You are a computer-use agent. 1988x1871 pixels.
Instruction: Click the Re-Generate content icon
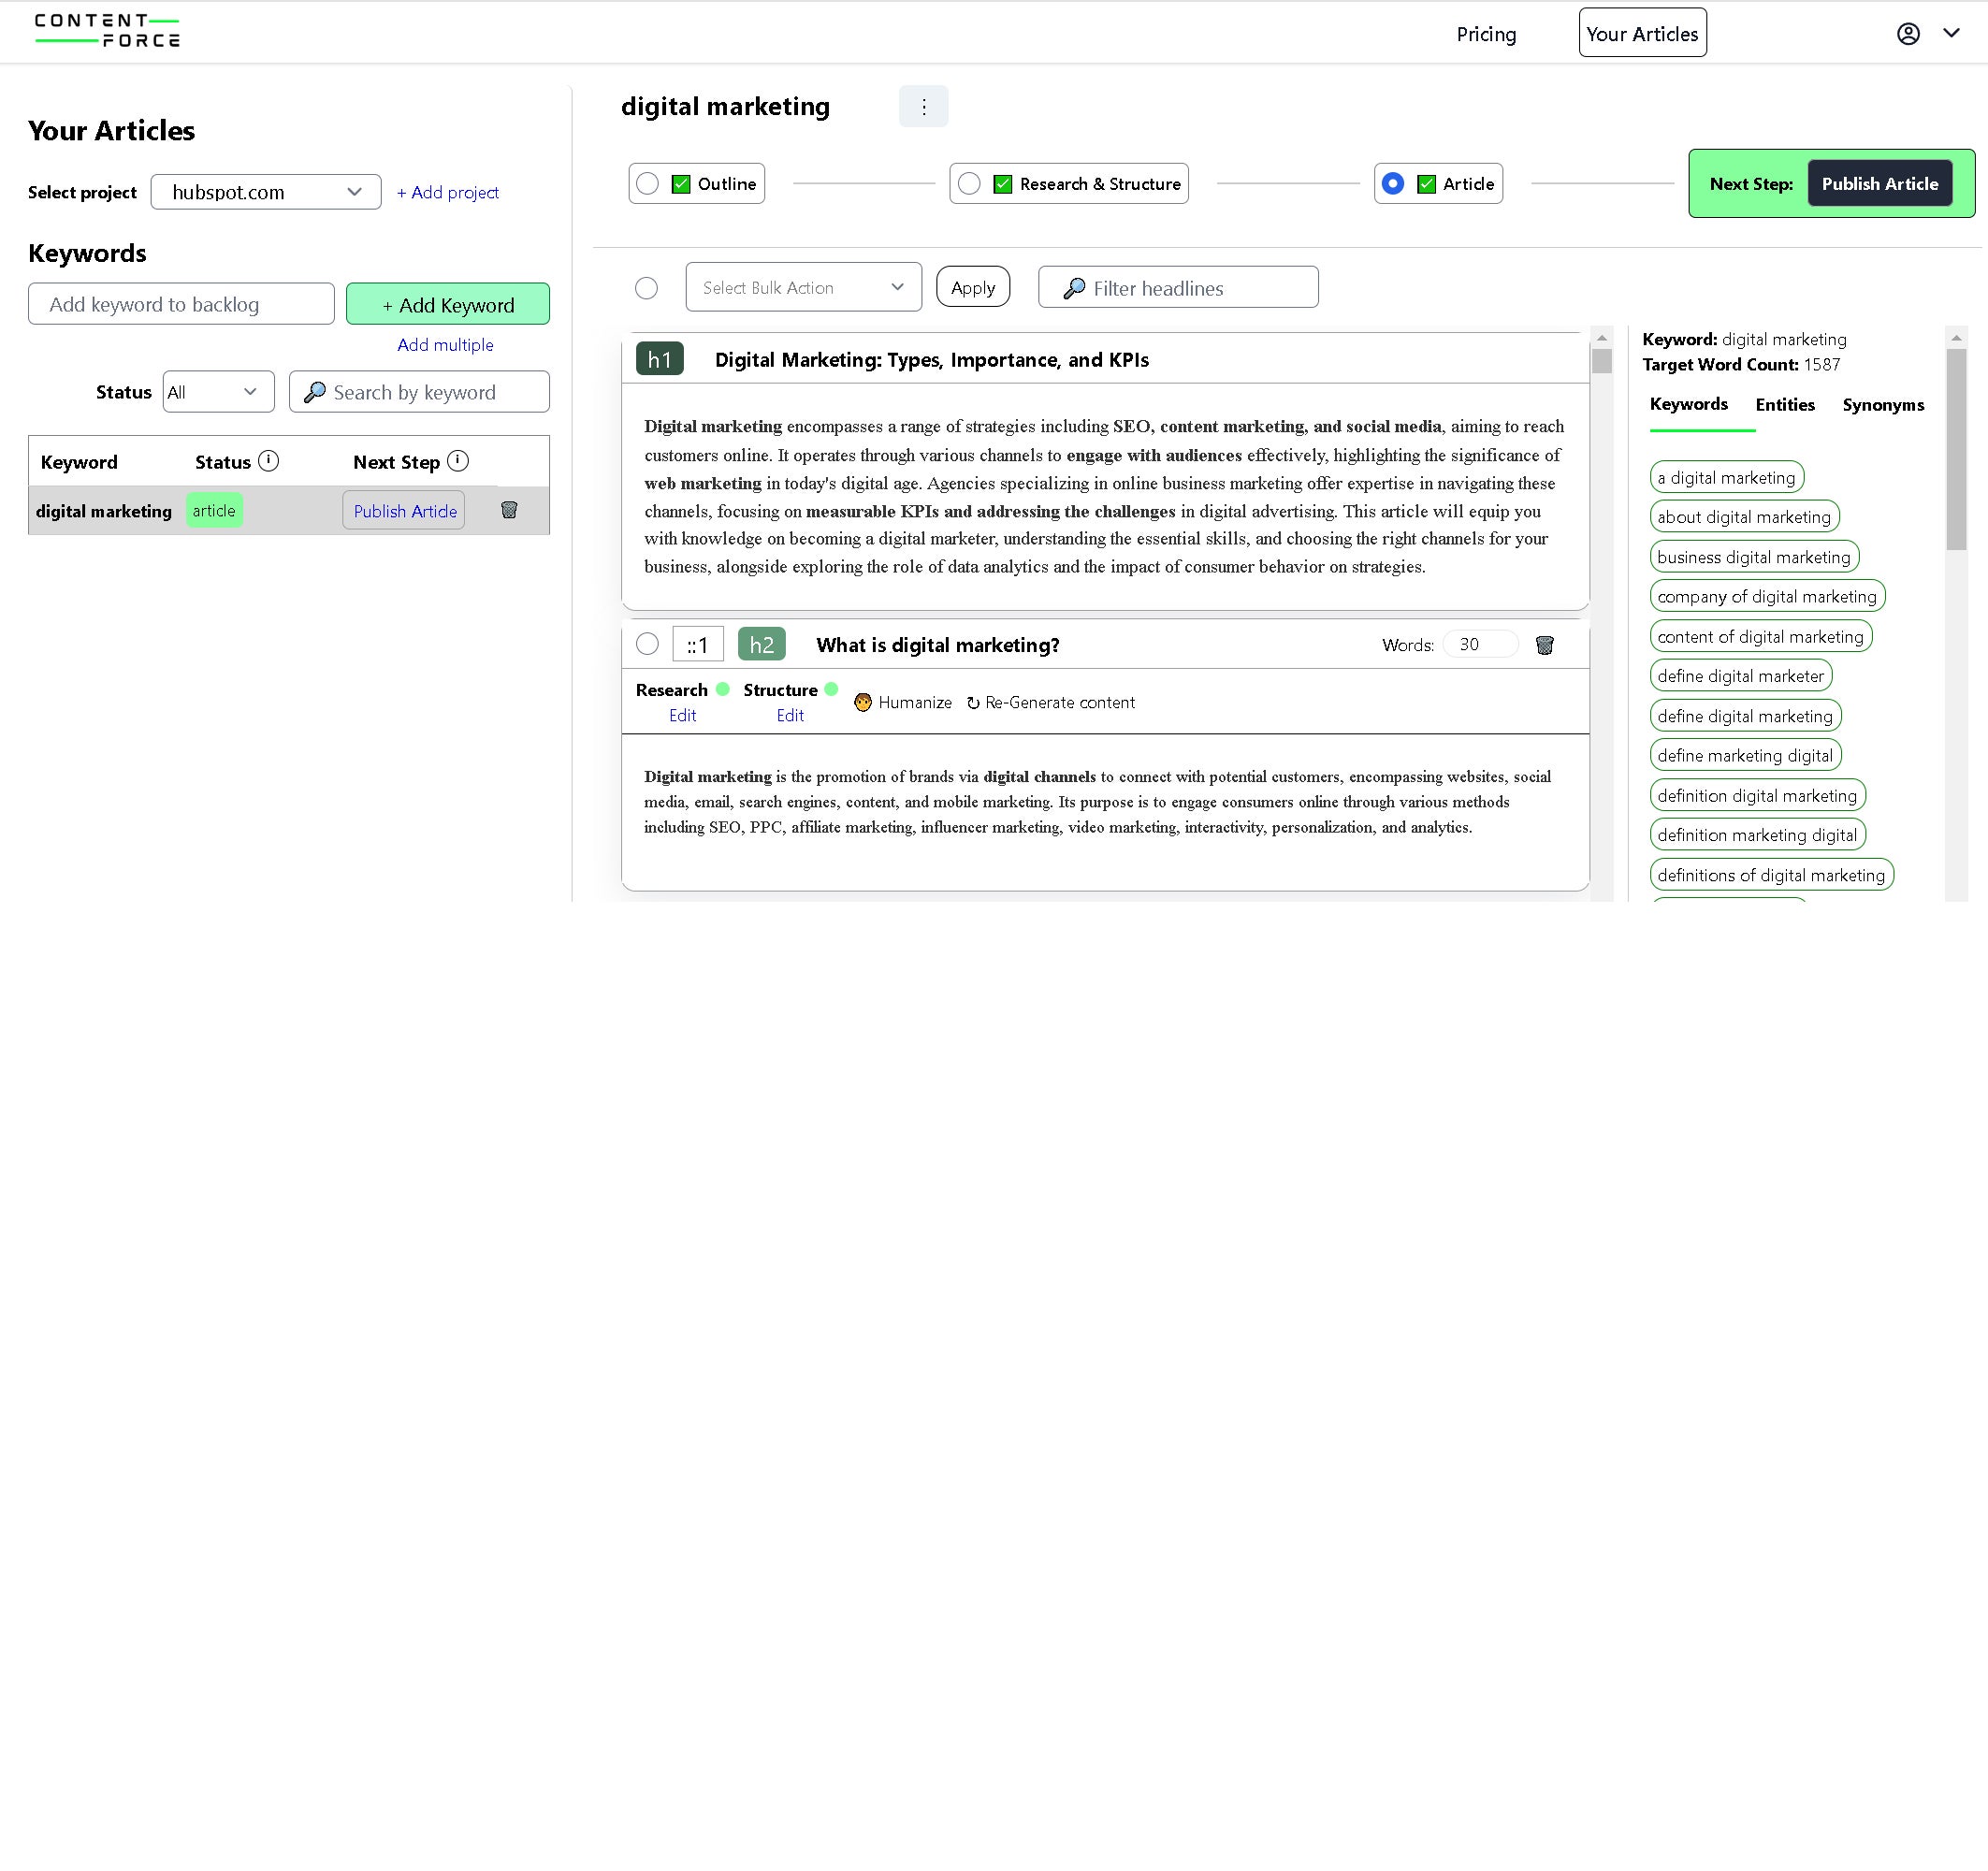pyautogui.click(x=974, y=702)
